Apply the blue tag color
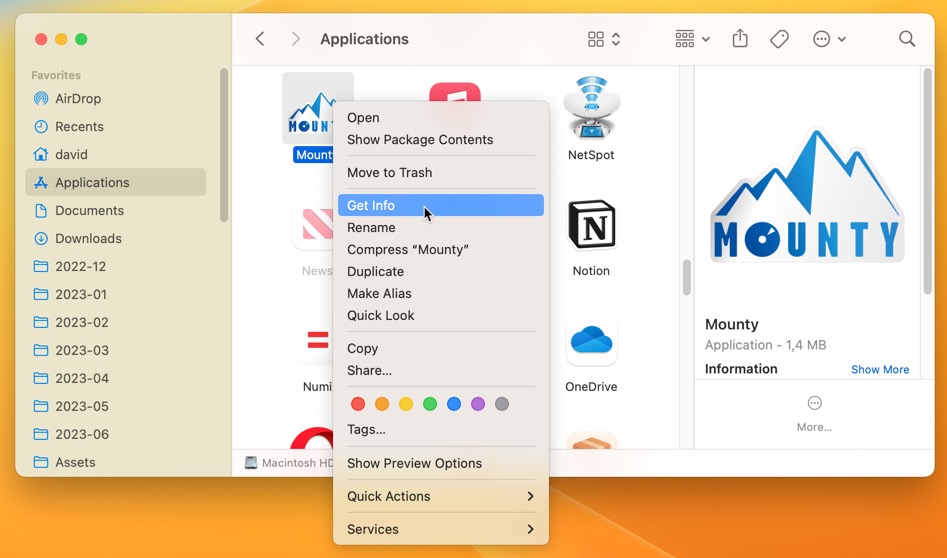 (454, 404)
